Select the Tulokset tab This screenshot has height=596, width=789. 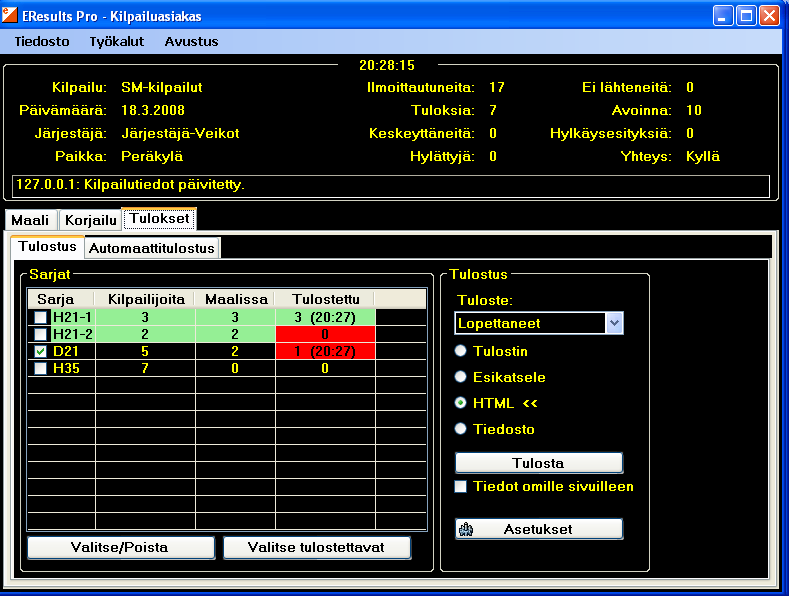point(160,218)
